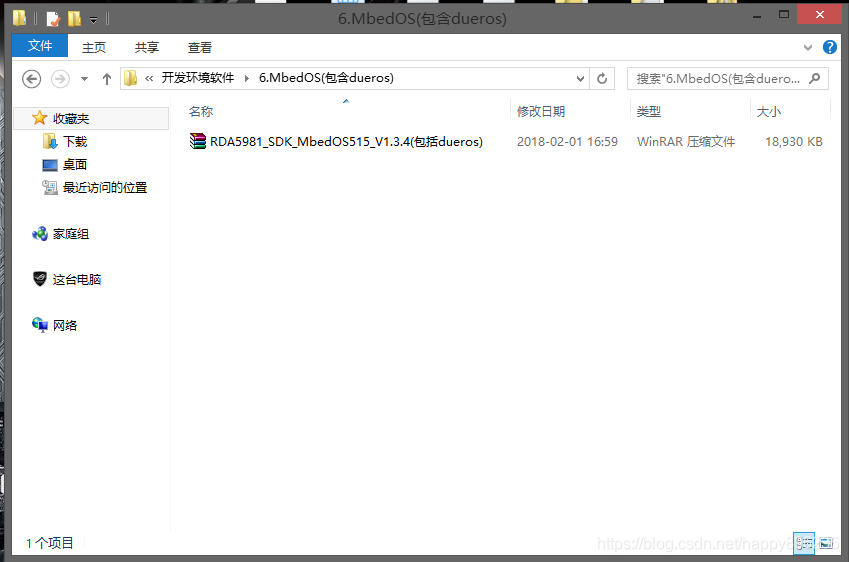Click the 最近访问的位置 icon
The image size is (849, 562).
pos(50,187)
